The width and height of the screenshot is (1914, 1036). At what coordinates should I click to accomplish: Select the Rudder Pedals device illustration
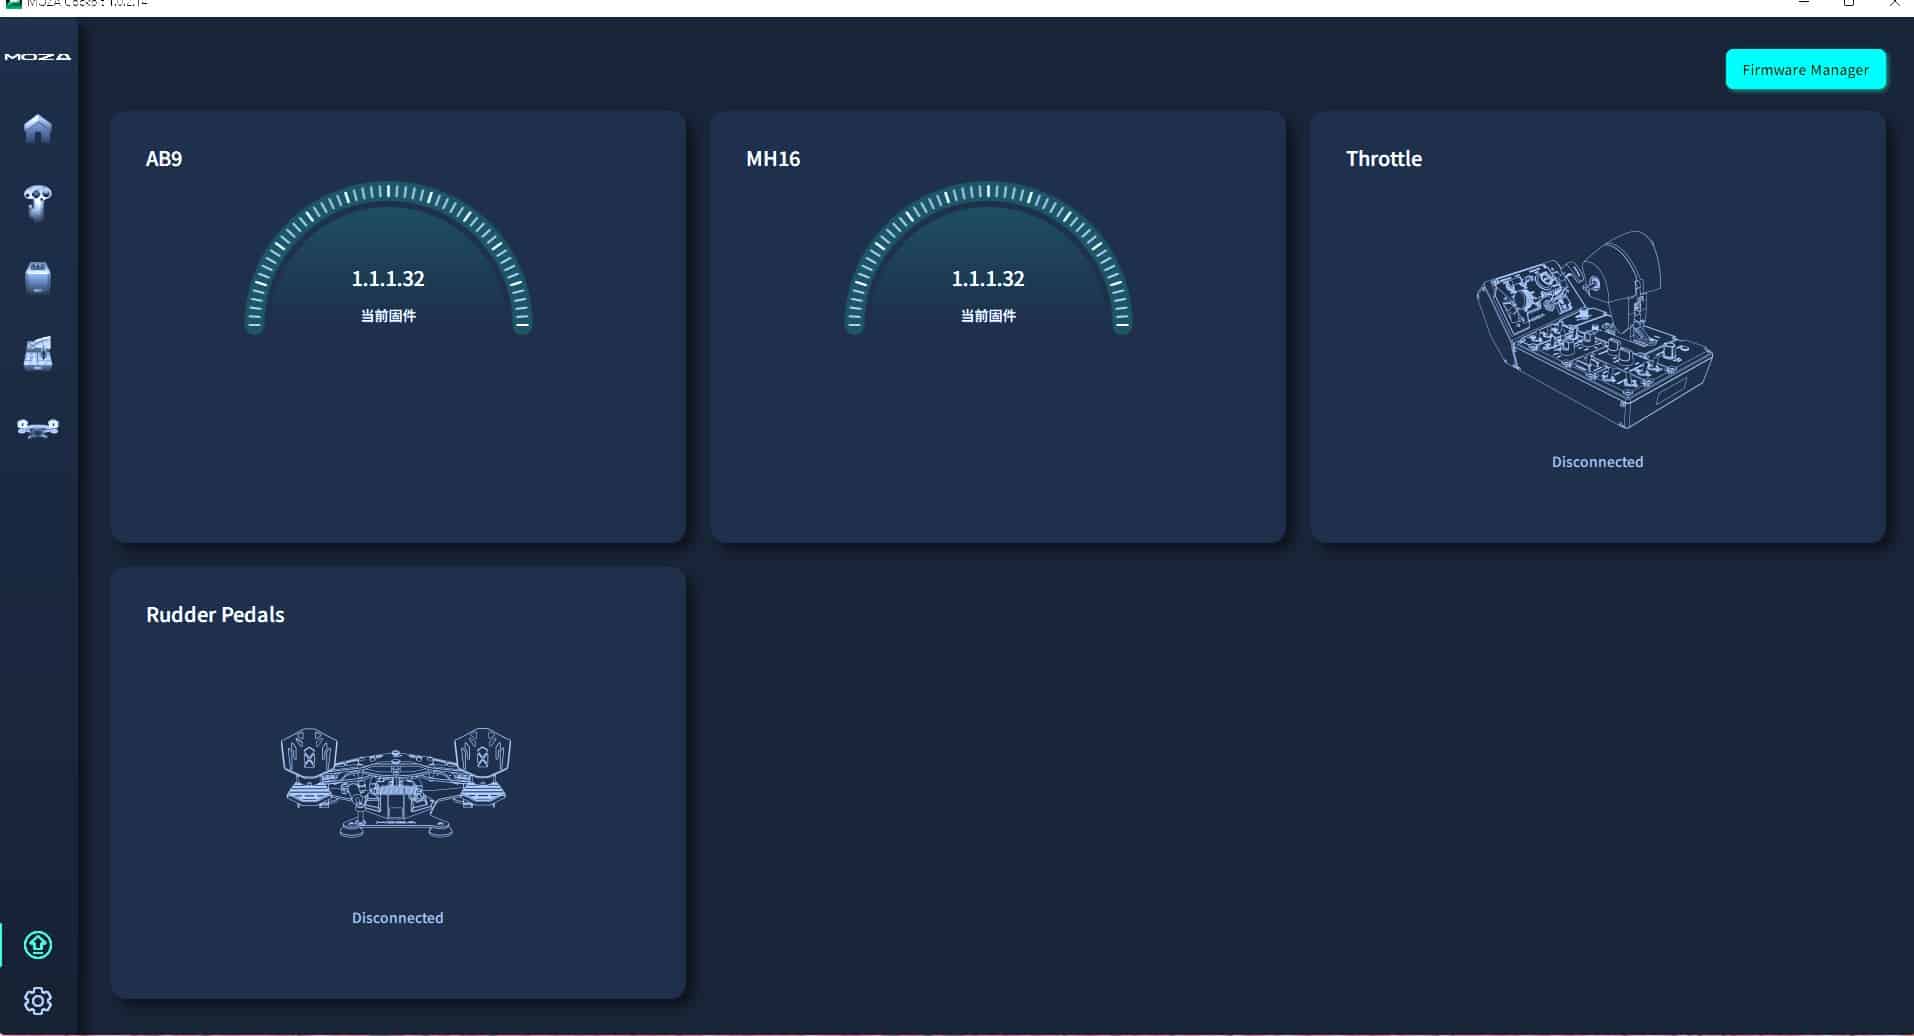[397, 782]
